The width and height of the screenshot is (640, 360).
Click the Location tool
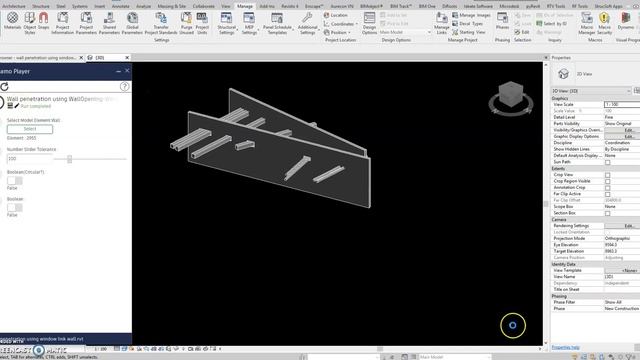[336, 15]
